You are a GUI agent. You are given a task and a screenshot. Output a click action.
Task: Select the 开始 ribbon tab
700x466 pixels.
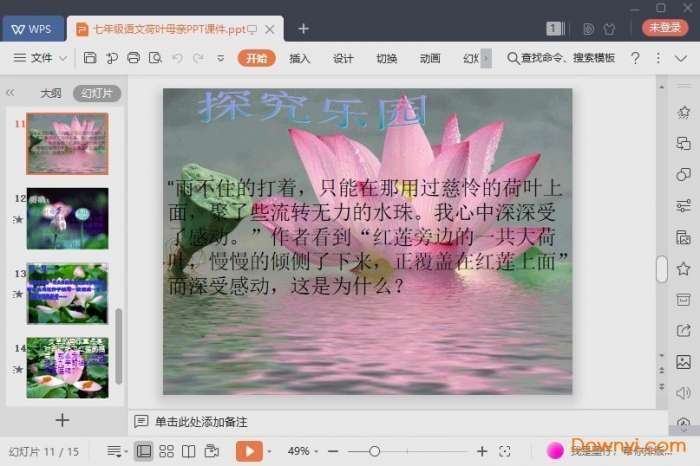click(256, 58)
